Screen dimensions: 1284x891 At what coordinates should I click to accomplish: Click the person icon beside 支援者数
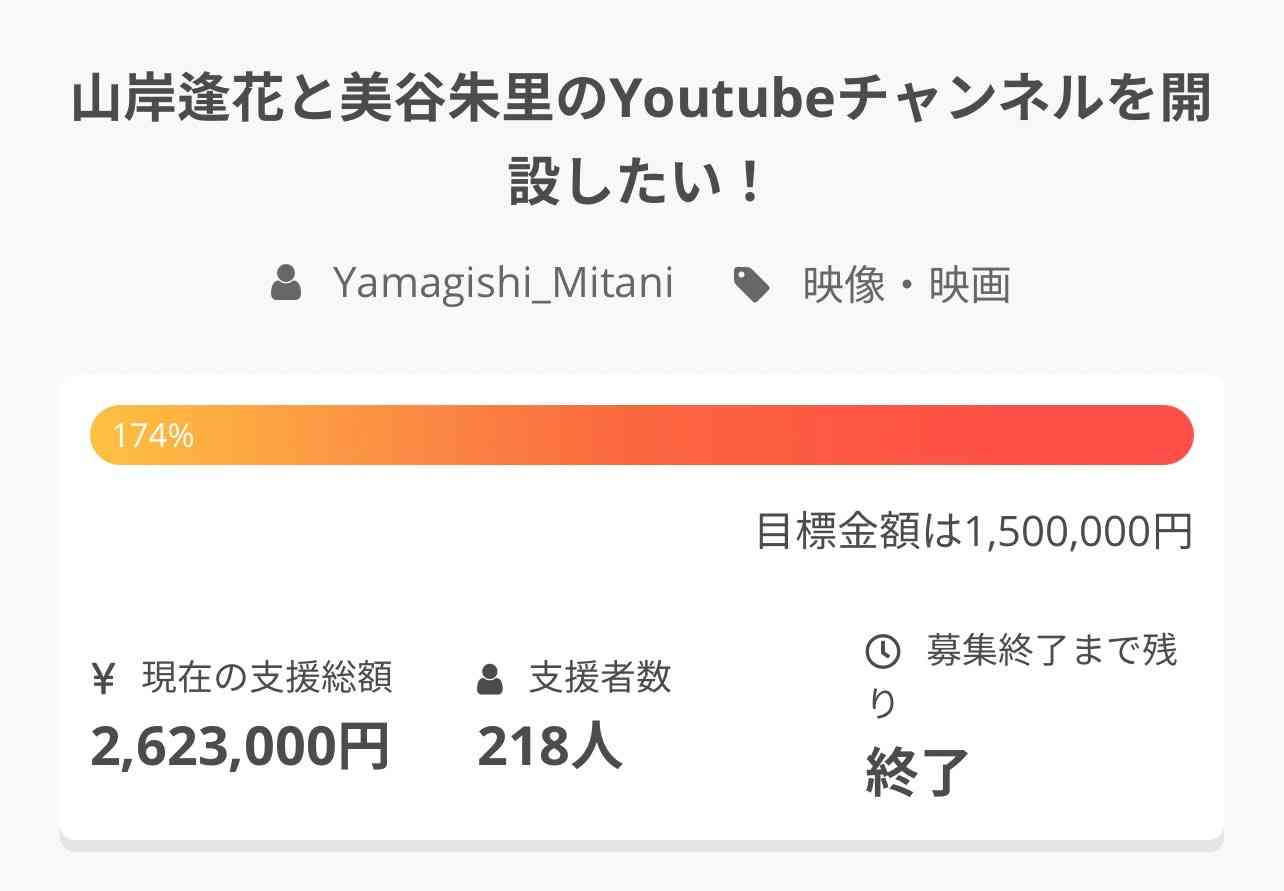pos(490,680)
